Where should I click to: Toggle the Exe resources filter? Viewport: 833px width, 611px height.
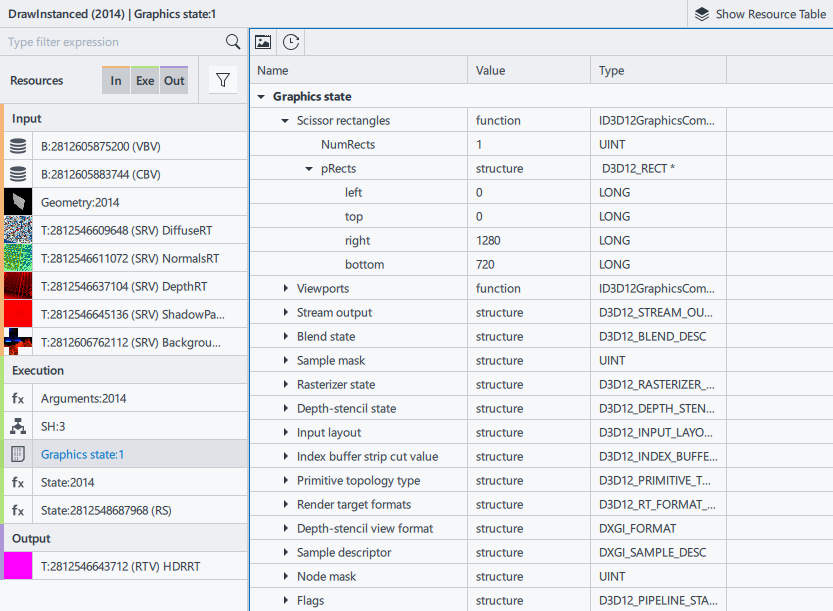145,81
